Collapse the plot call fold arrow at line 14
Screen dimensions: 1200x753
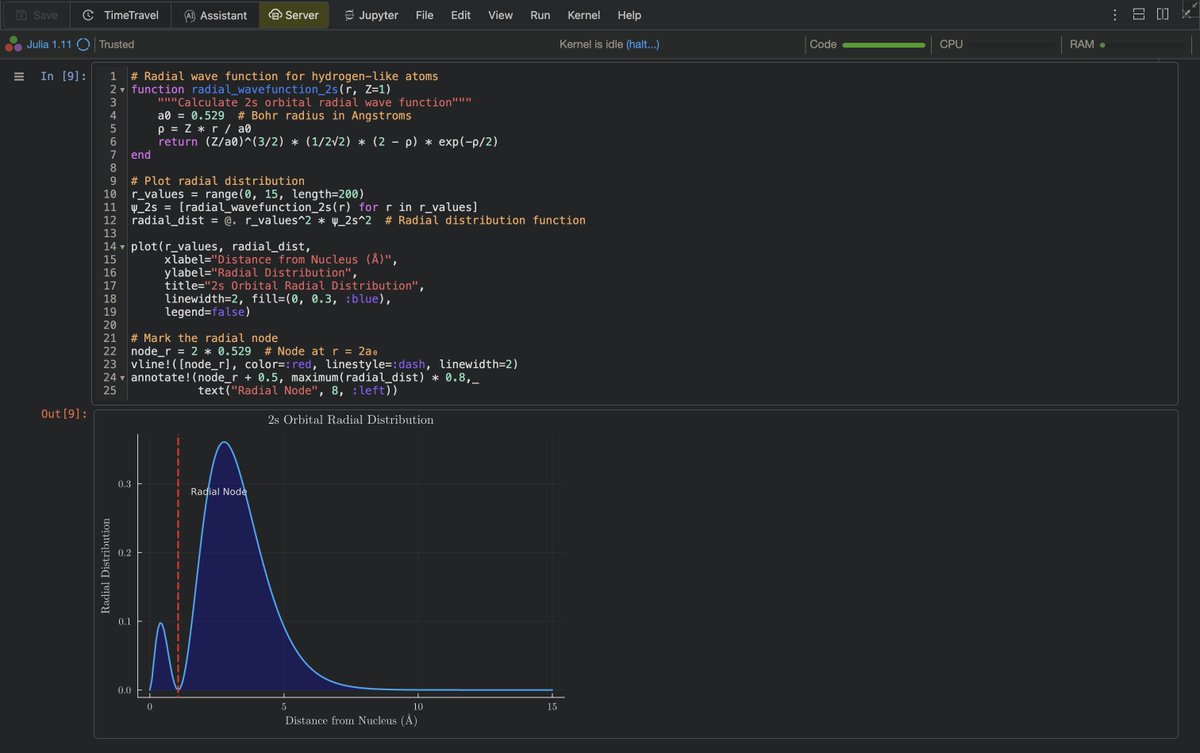pos(122,247)
